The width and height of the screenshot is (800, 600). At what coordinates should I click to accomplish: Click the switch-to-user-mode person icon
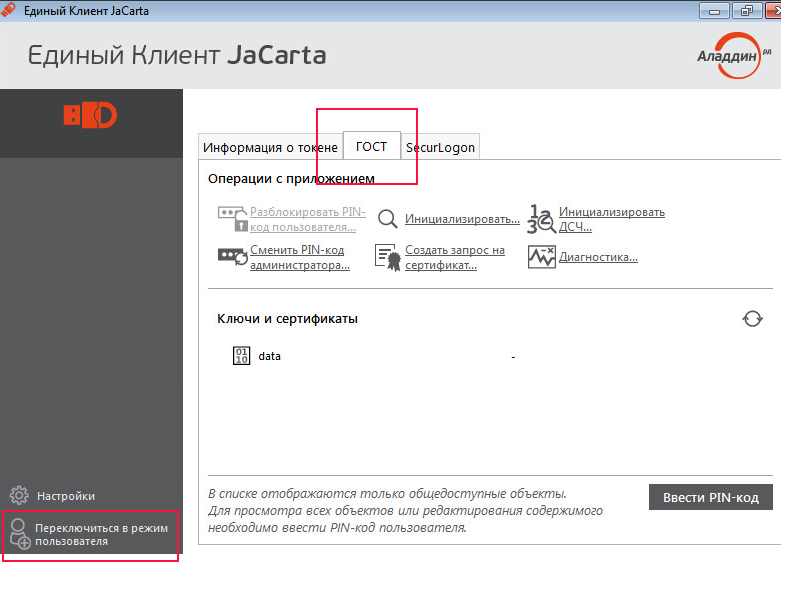(x=20, y=534)
